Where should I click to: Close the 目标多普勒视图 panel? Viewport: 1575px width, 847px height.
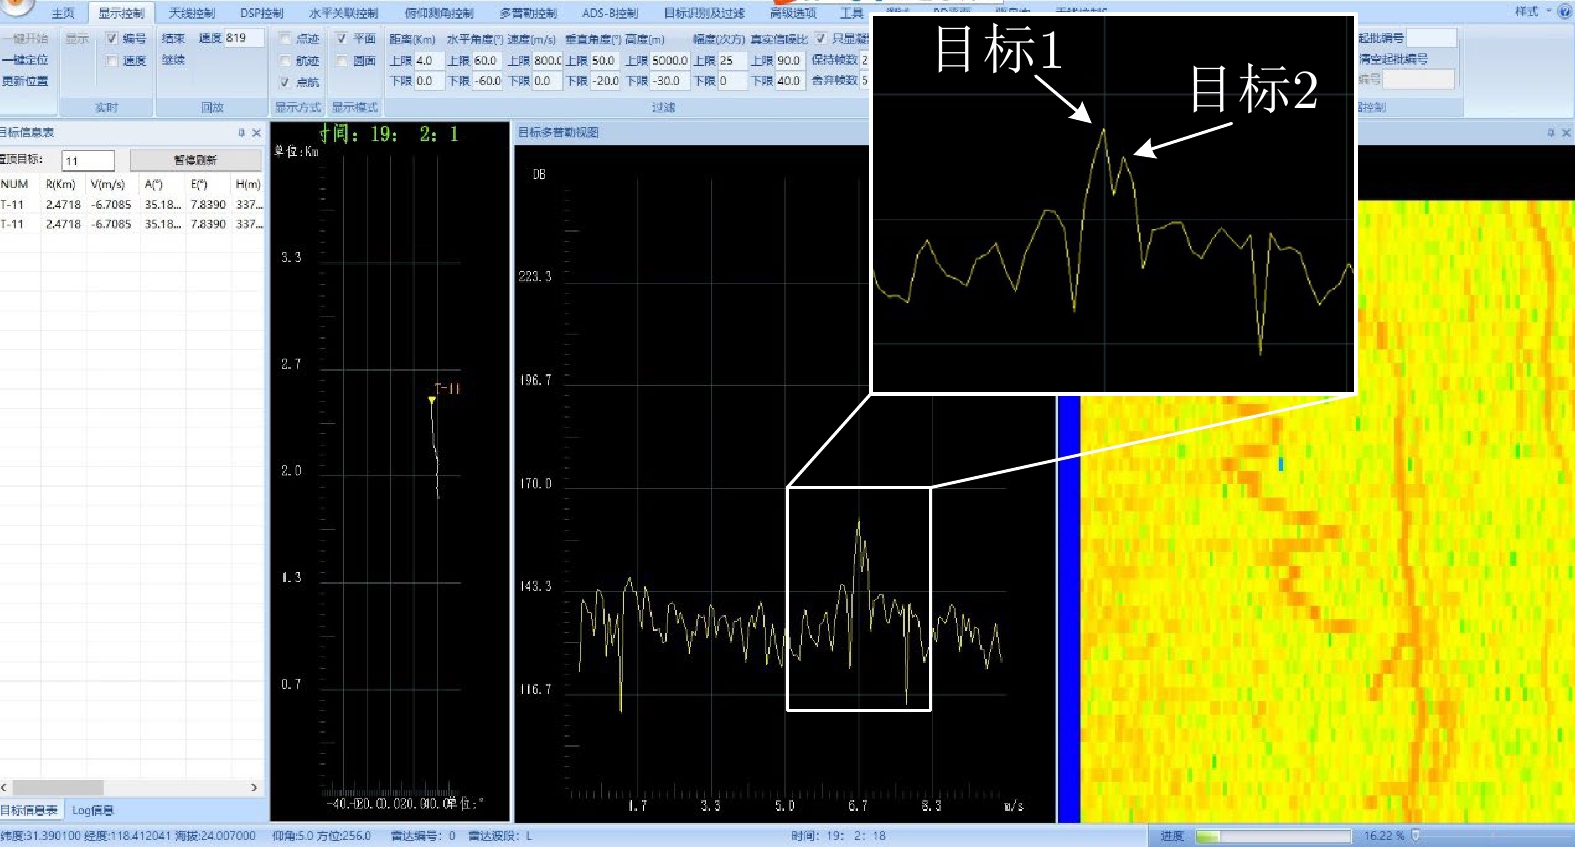tap(1566, 132)
